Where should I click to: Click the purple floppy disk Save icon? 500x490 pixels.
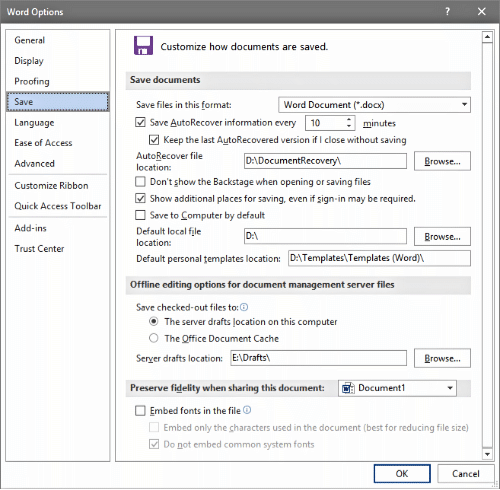pyautogui.click(x=143, y=45)
